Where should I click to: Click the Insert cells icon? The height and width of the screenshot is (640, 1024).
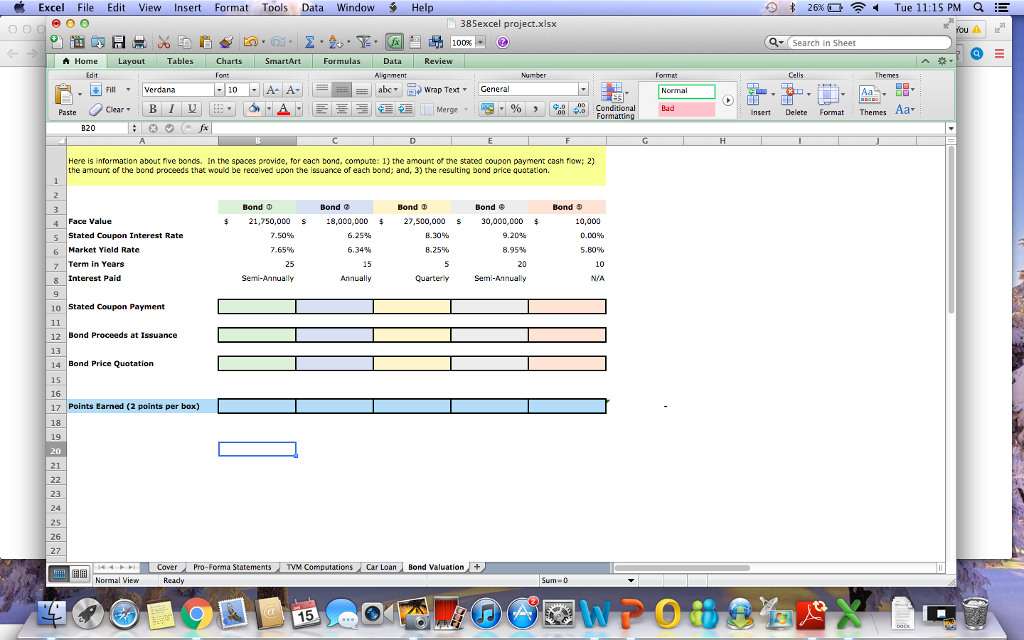pyautogui.click(x=757, y=94)
